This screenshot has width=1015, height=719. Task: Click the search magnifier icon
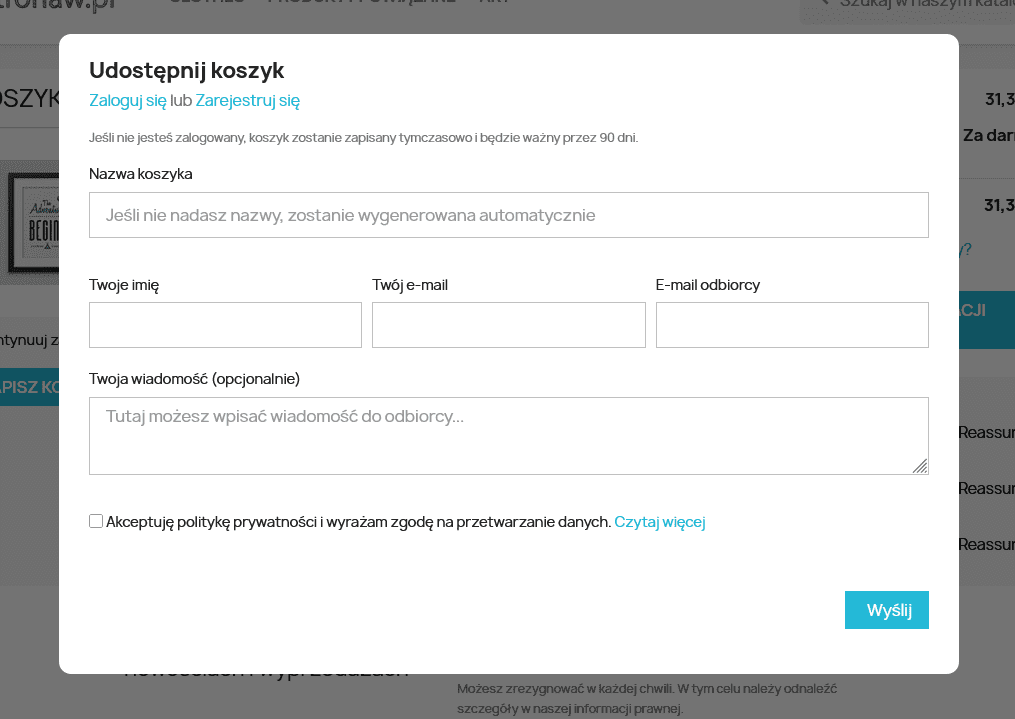click(824, 4)
